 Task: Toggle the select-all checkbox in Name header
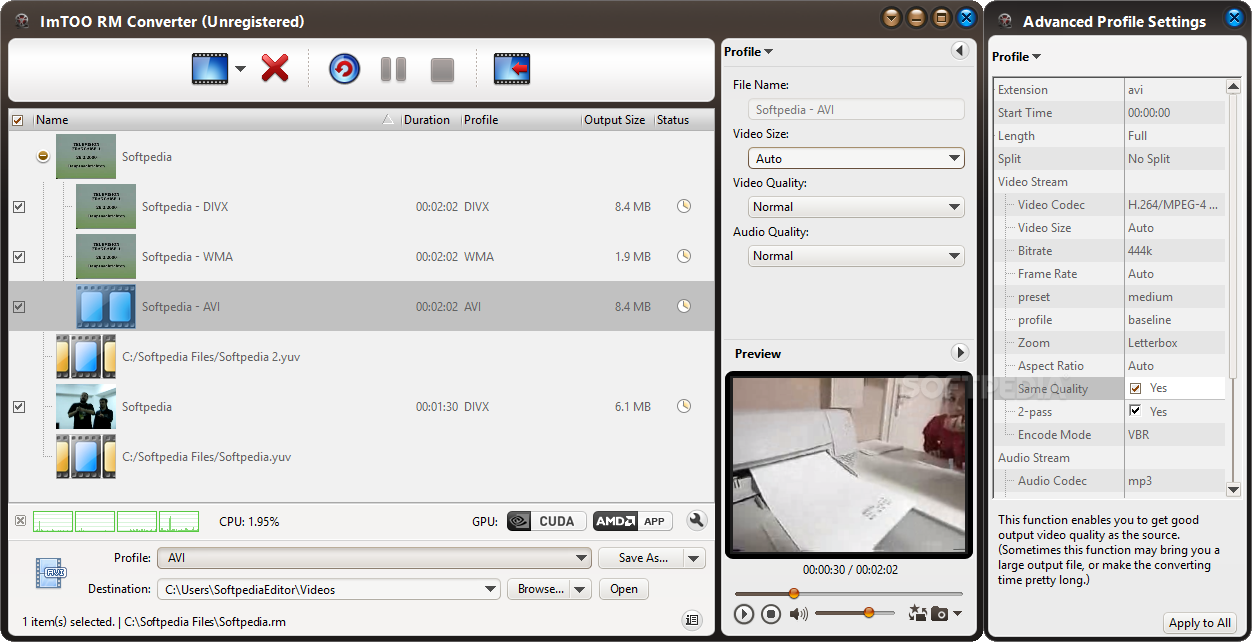click(x=18, y=120)
